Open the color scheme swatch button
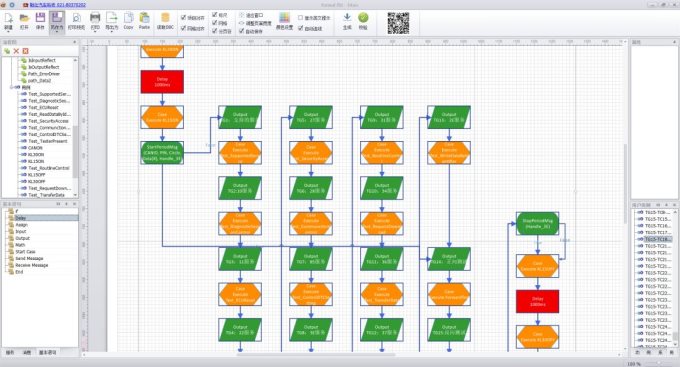680x367 pixels. point(284,18)
